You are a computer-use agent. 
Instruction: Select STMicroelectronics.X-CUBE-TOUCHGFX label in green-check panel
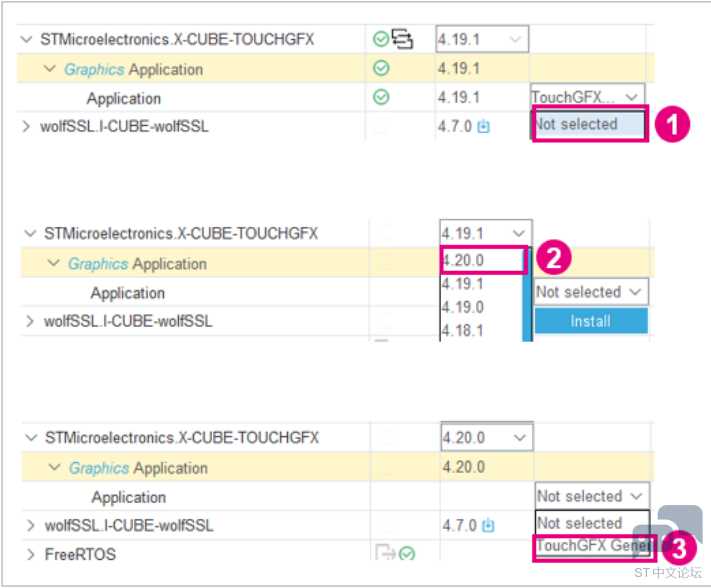click(177, 39)
